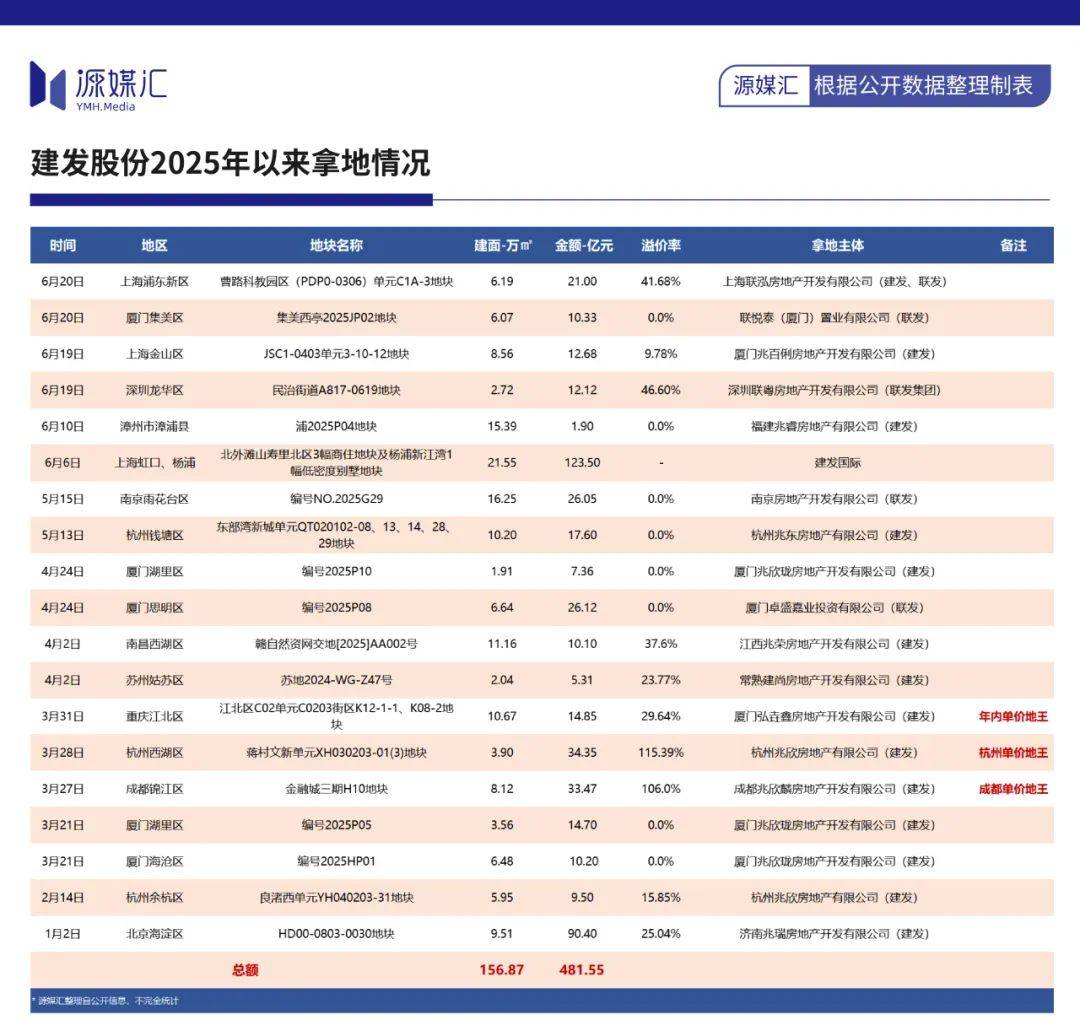Click the 9.78% premium rate cell
The image size is (1080, 1031).
pos(661,354)
